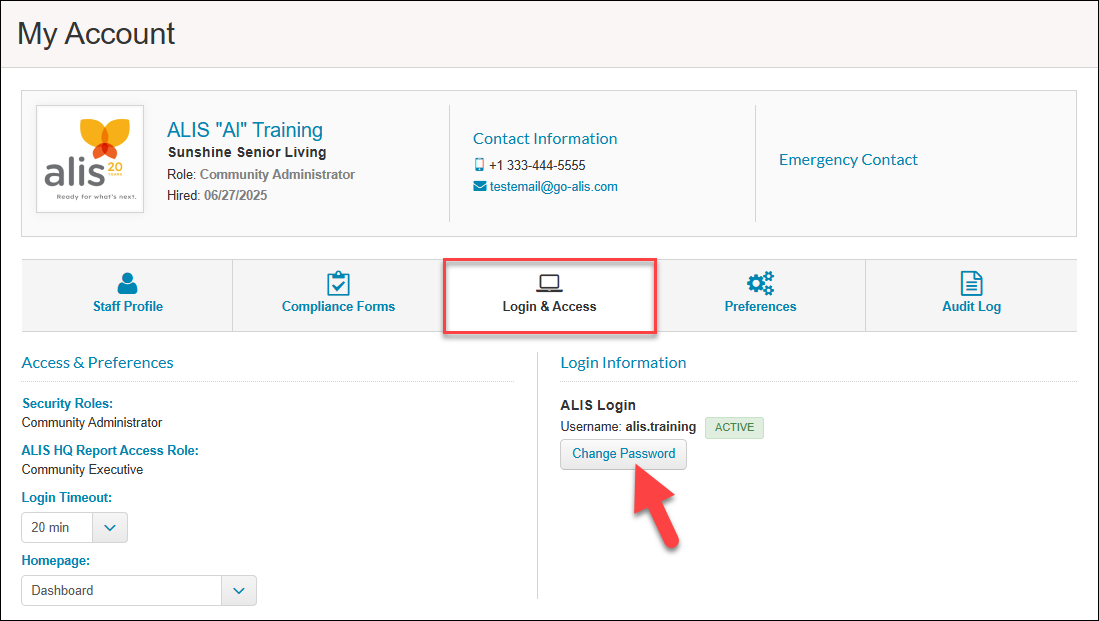The height and width of the screenshot is (621, 1099).
Task: Click the envelope icon beside the email address
Action: click(x=479, y=186)
